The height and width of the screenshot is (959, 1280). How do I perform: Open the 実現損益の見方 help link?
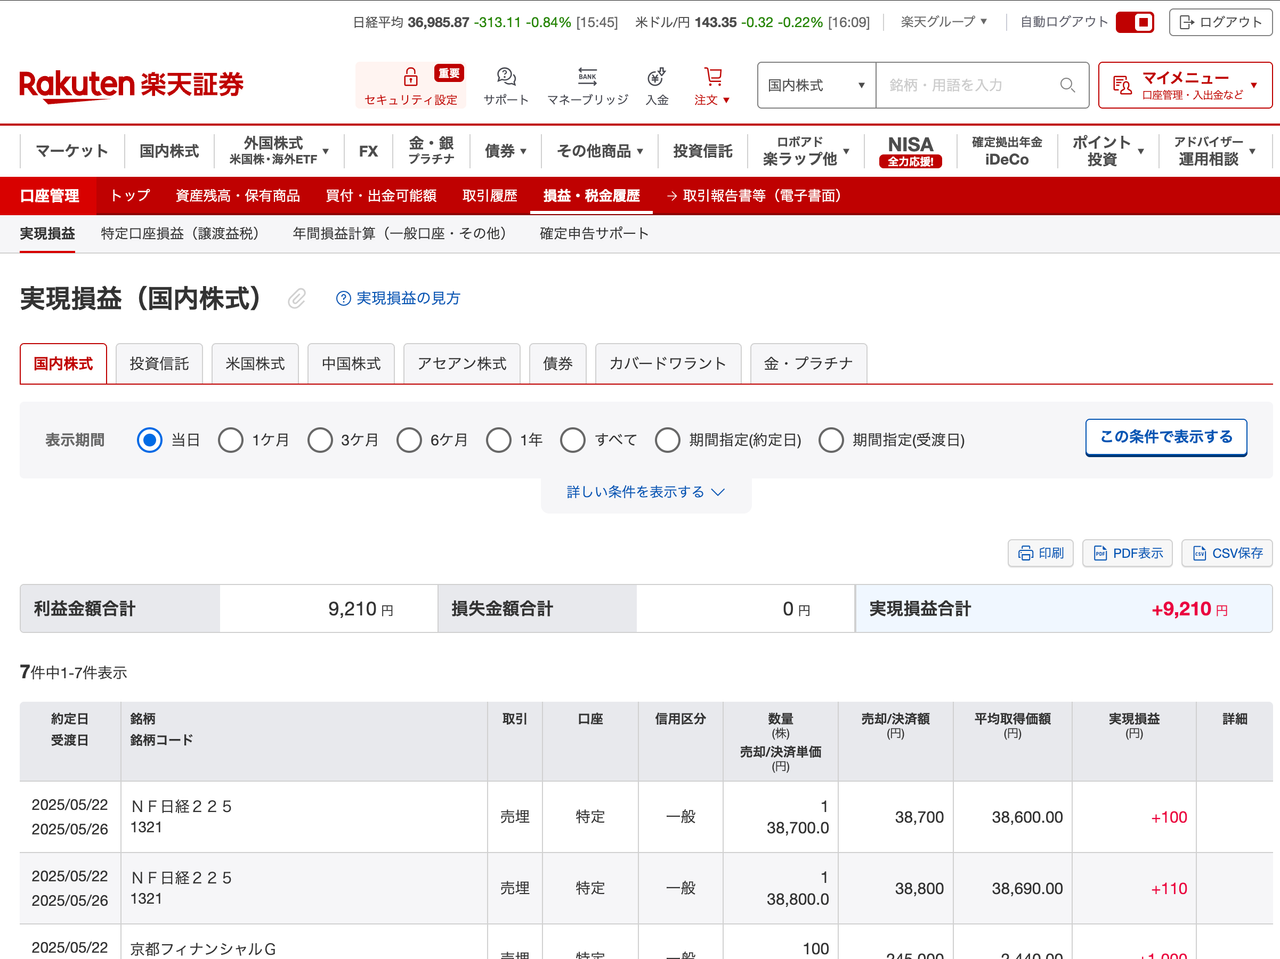click(x=397, y=298)
